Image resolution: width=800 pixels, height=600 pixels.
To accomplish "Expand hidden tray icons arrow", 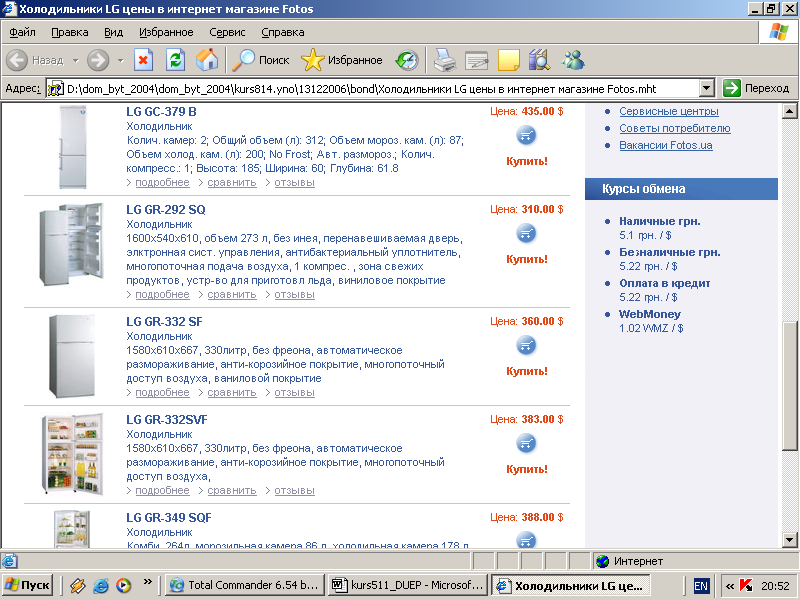I will [730, 586].
